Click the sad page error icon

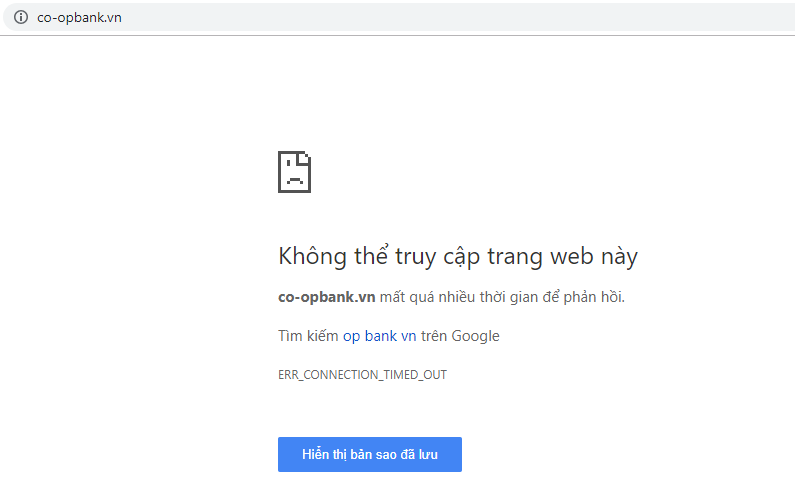tap(295, 172)
